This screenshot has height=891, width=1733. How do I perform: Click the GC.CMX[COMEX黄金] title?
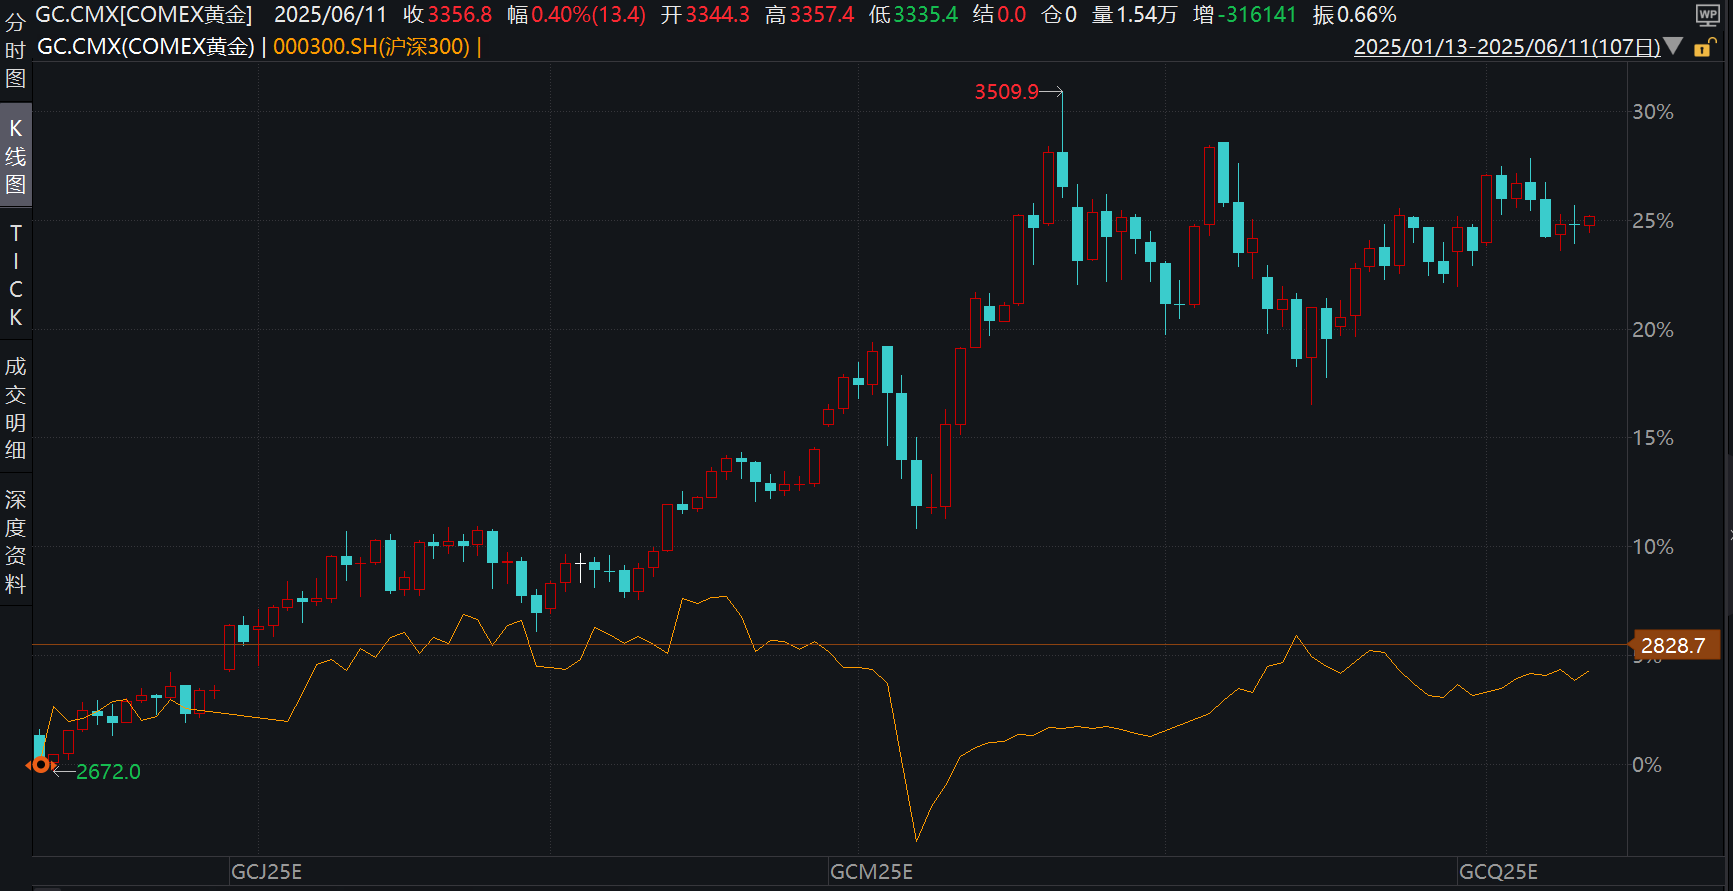144,15
